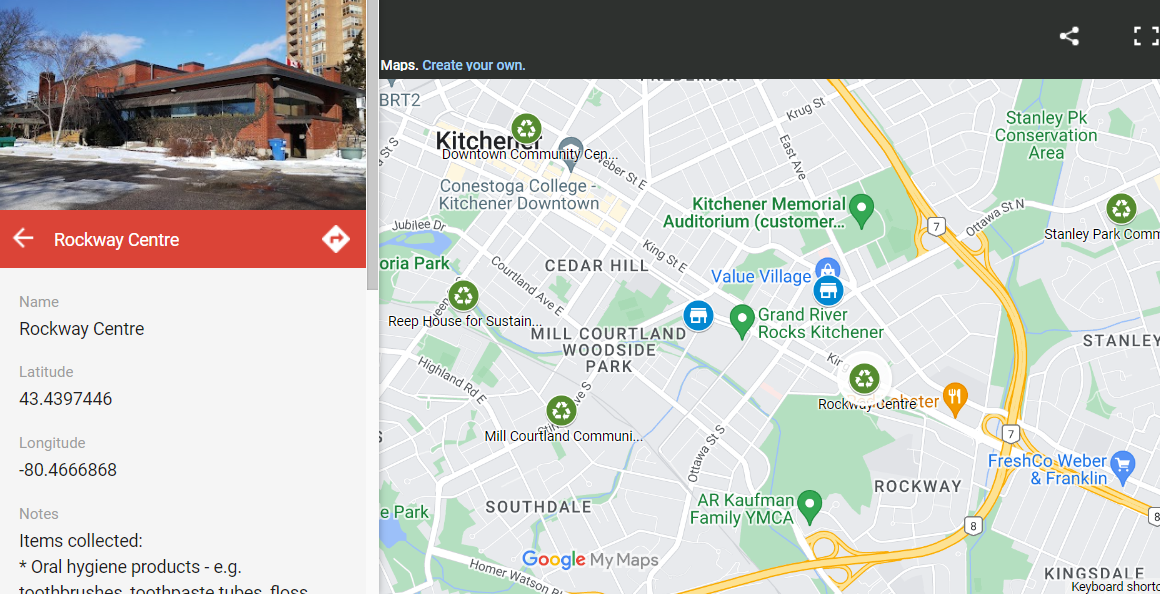
Task: Click the share map icon
Action: coord(1069,36)
